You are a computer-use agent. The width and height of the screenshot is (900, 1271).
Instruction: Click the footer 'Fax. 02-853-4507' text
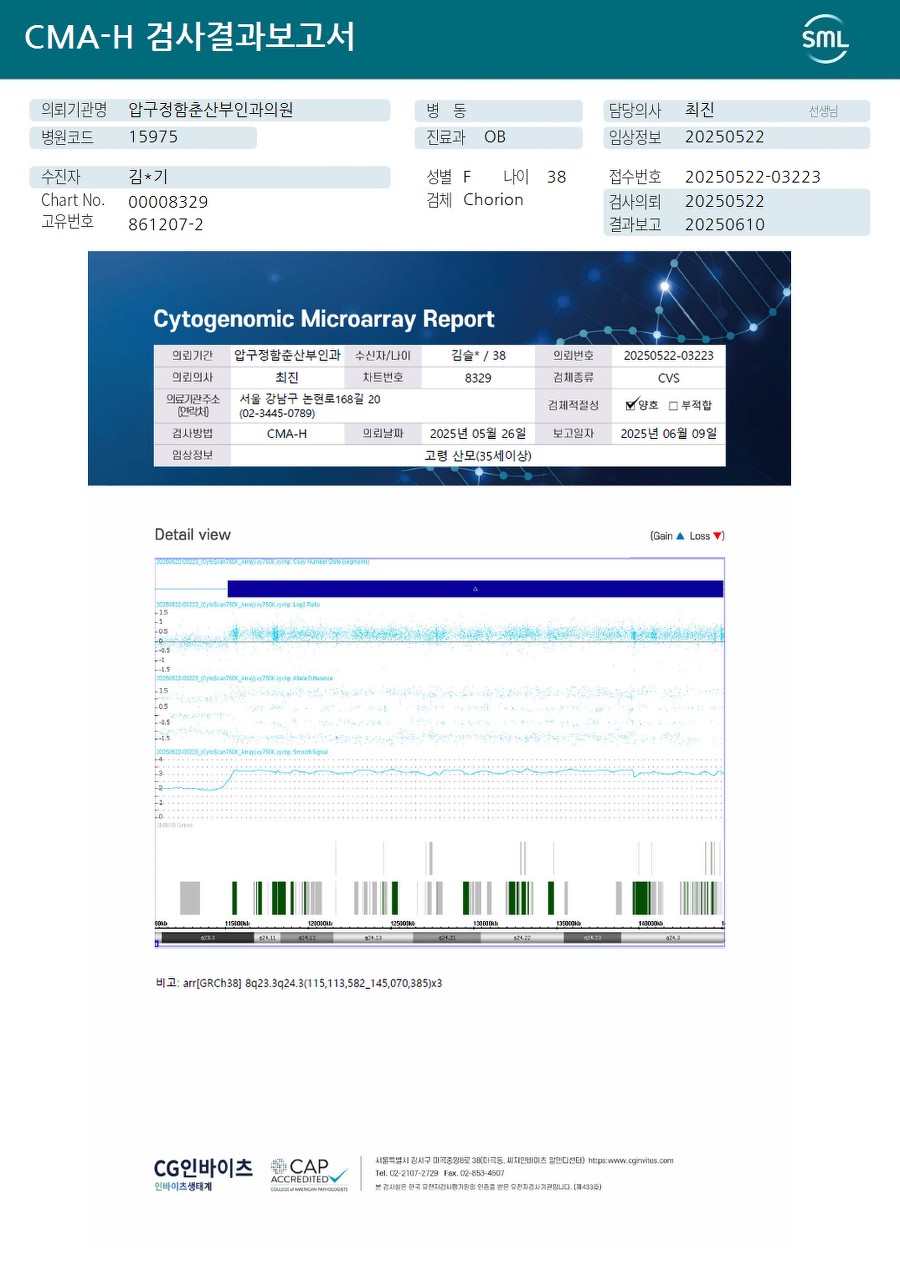click(474, 1172)
